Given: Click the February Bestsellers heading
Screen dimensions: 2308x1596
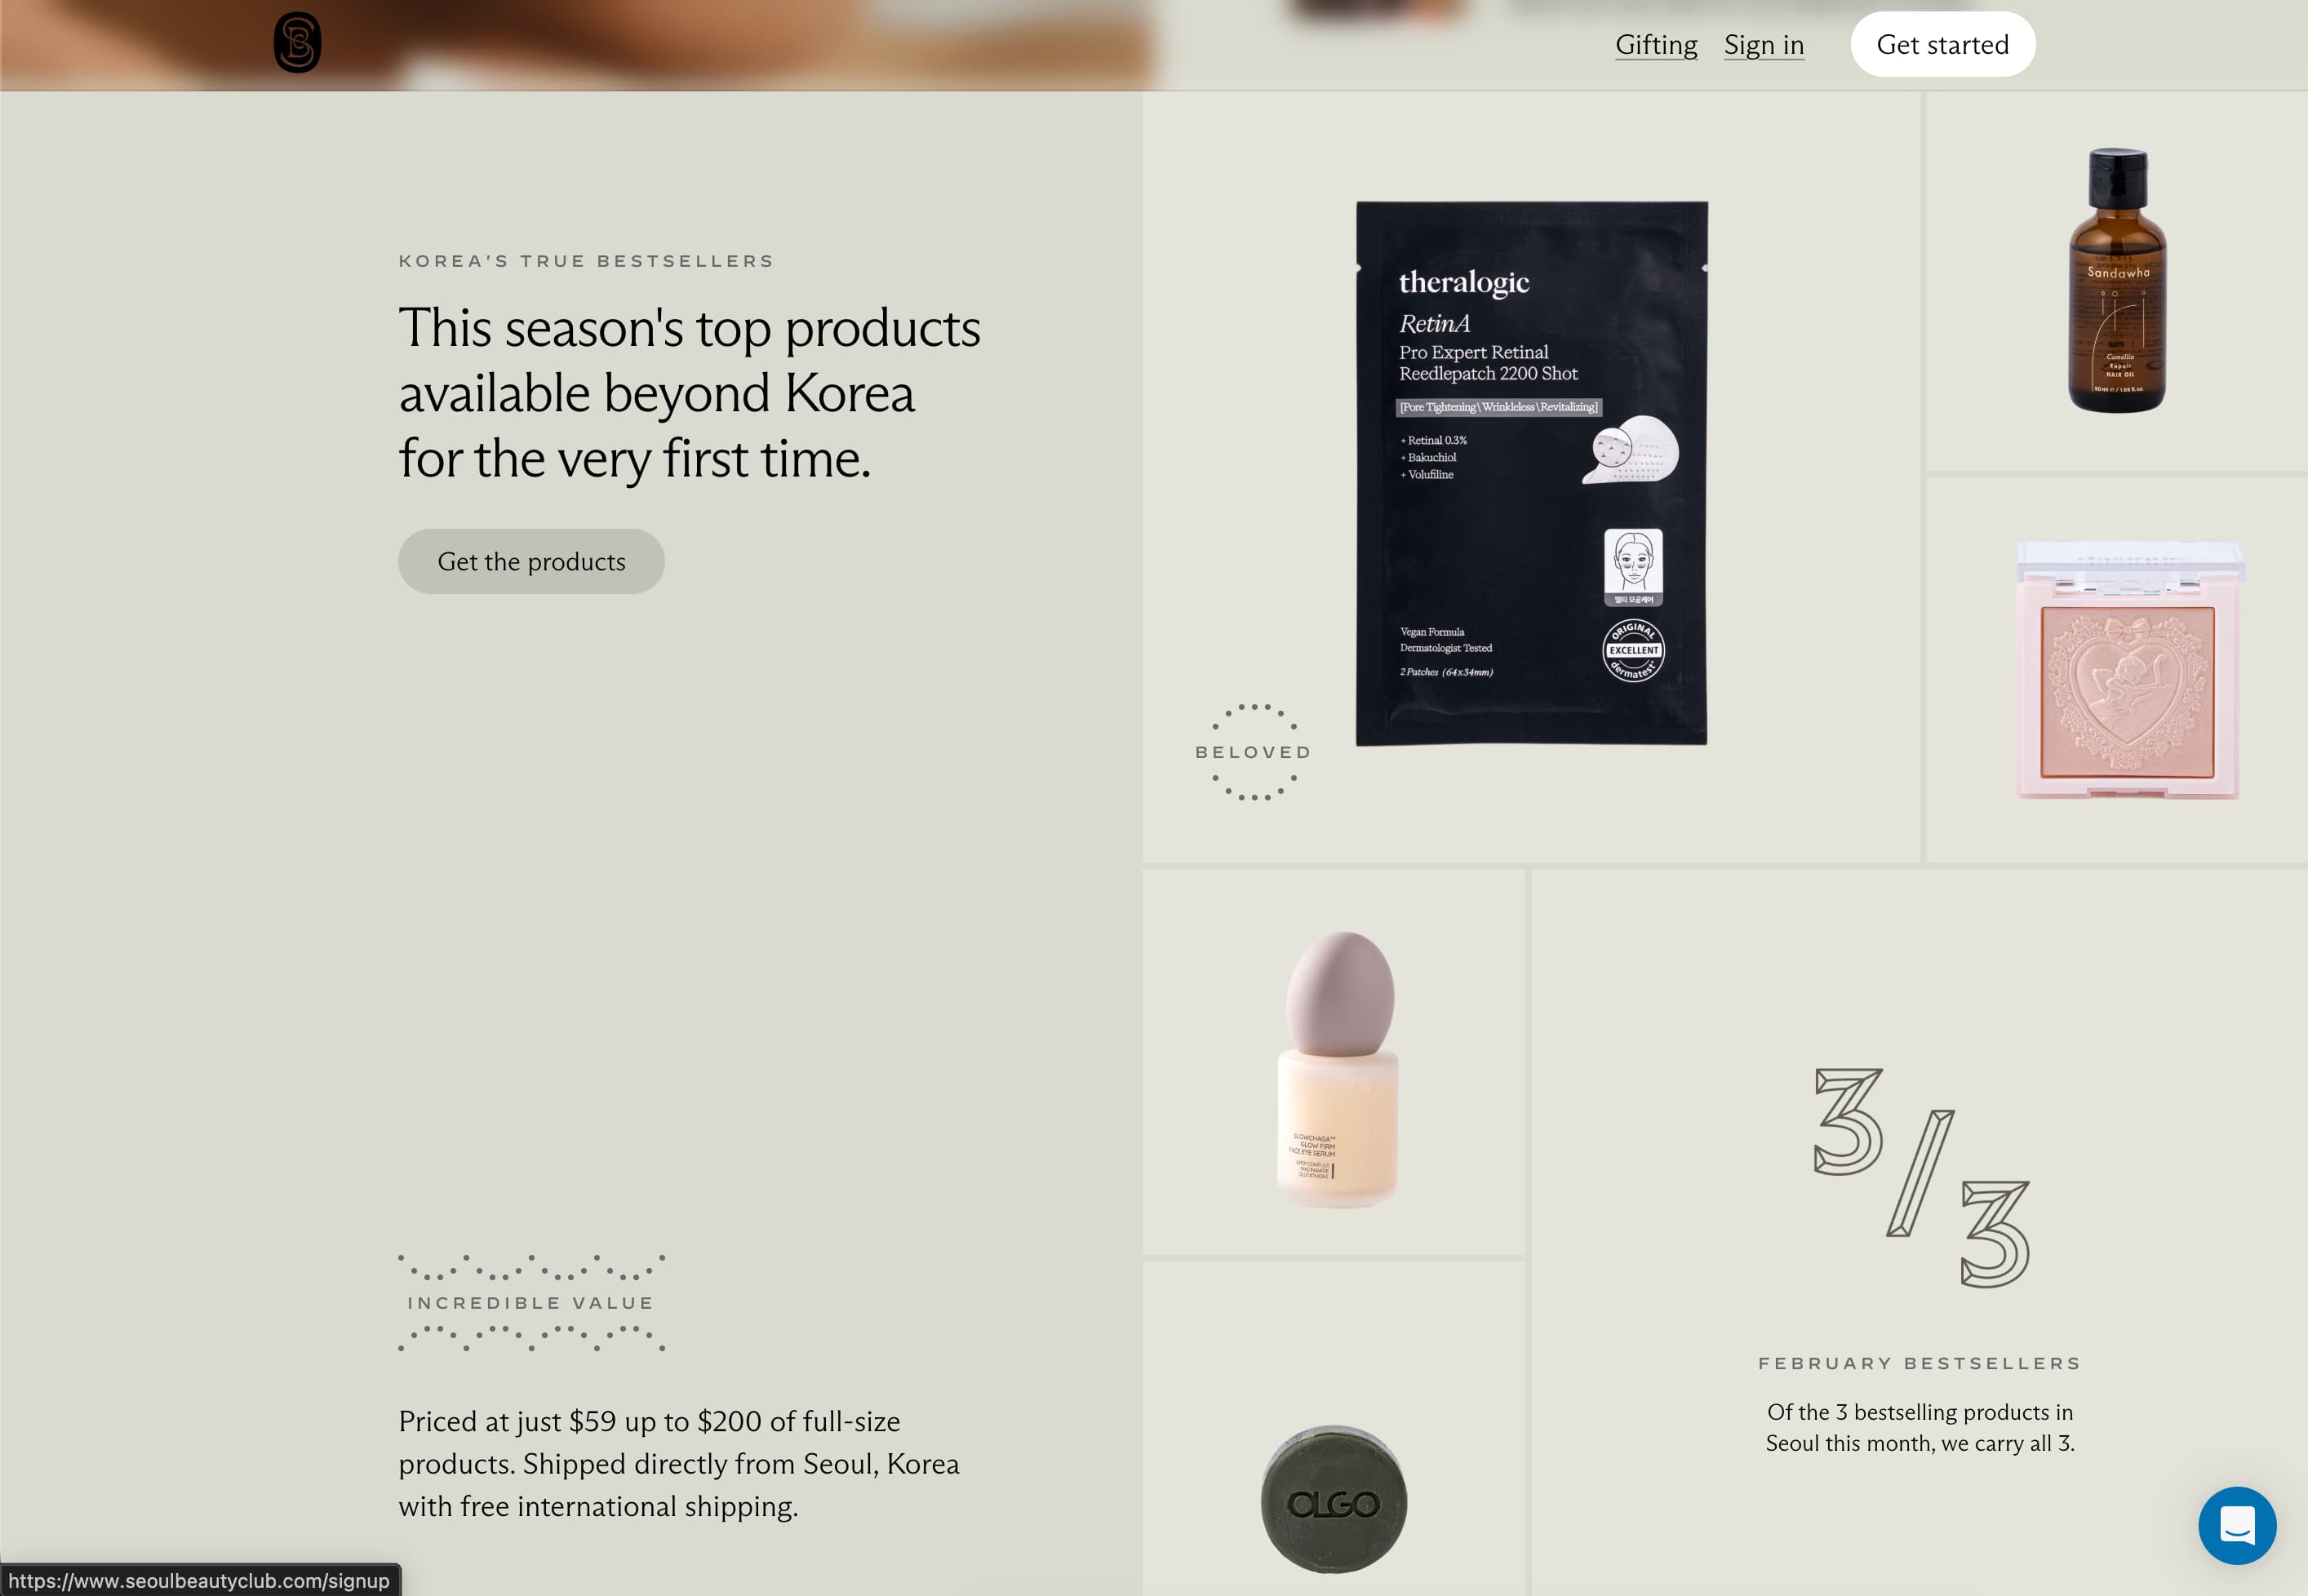Looking at the screenshot, I should [x=1919, y=1363].
